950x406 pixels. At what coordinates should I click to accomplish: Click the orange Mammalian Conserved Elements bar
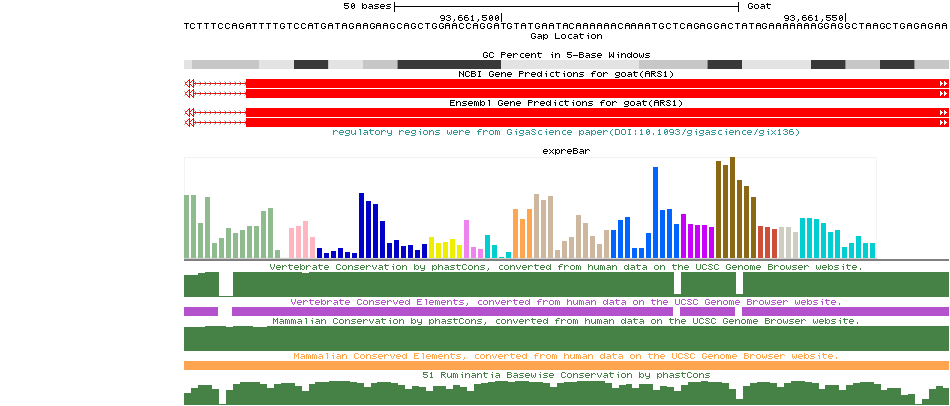point(566,366)
